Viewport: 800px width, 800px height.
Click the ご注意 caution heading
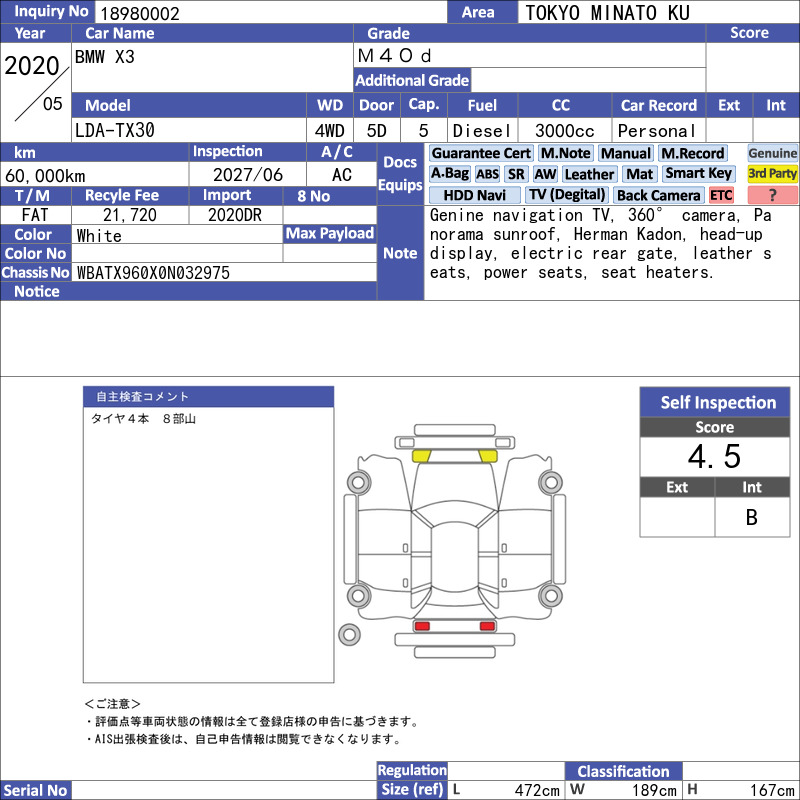(x=112, y=704)
